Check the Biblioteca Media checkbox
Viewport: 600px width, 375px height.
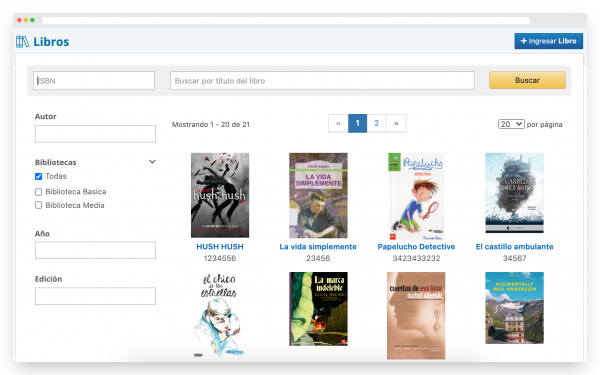point(38,205)
